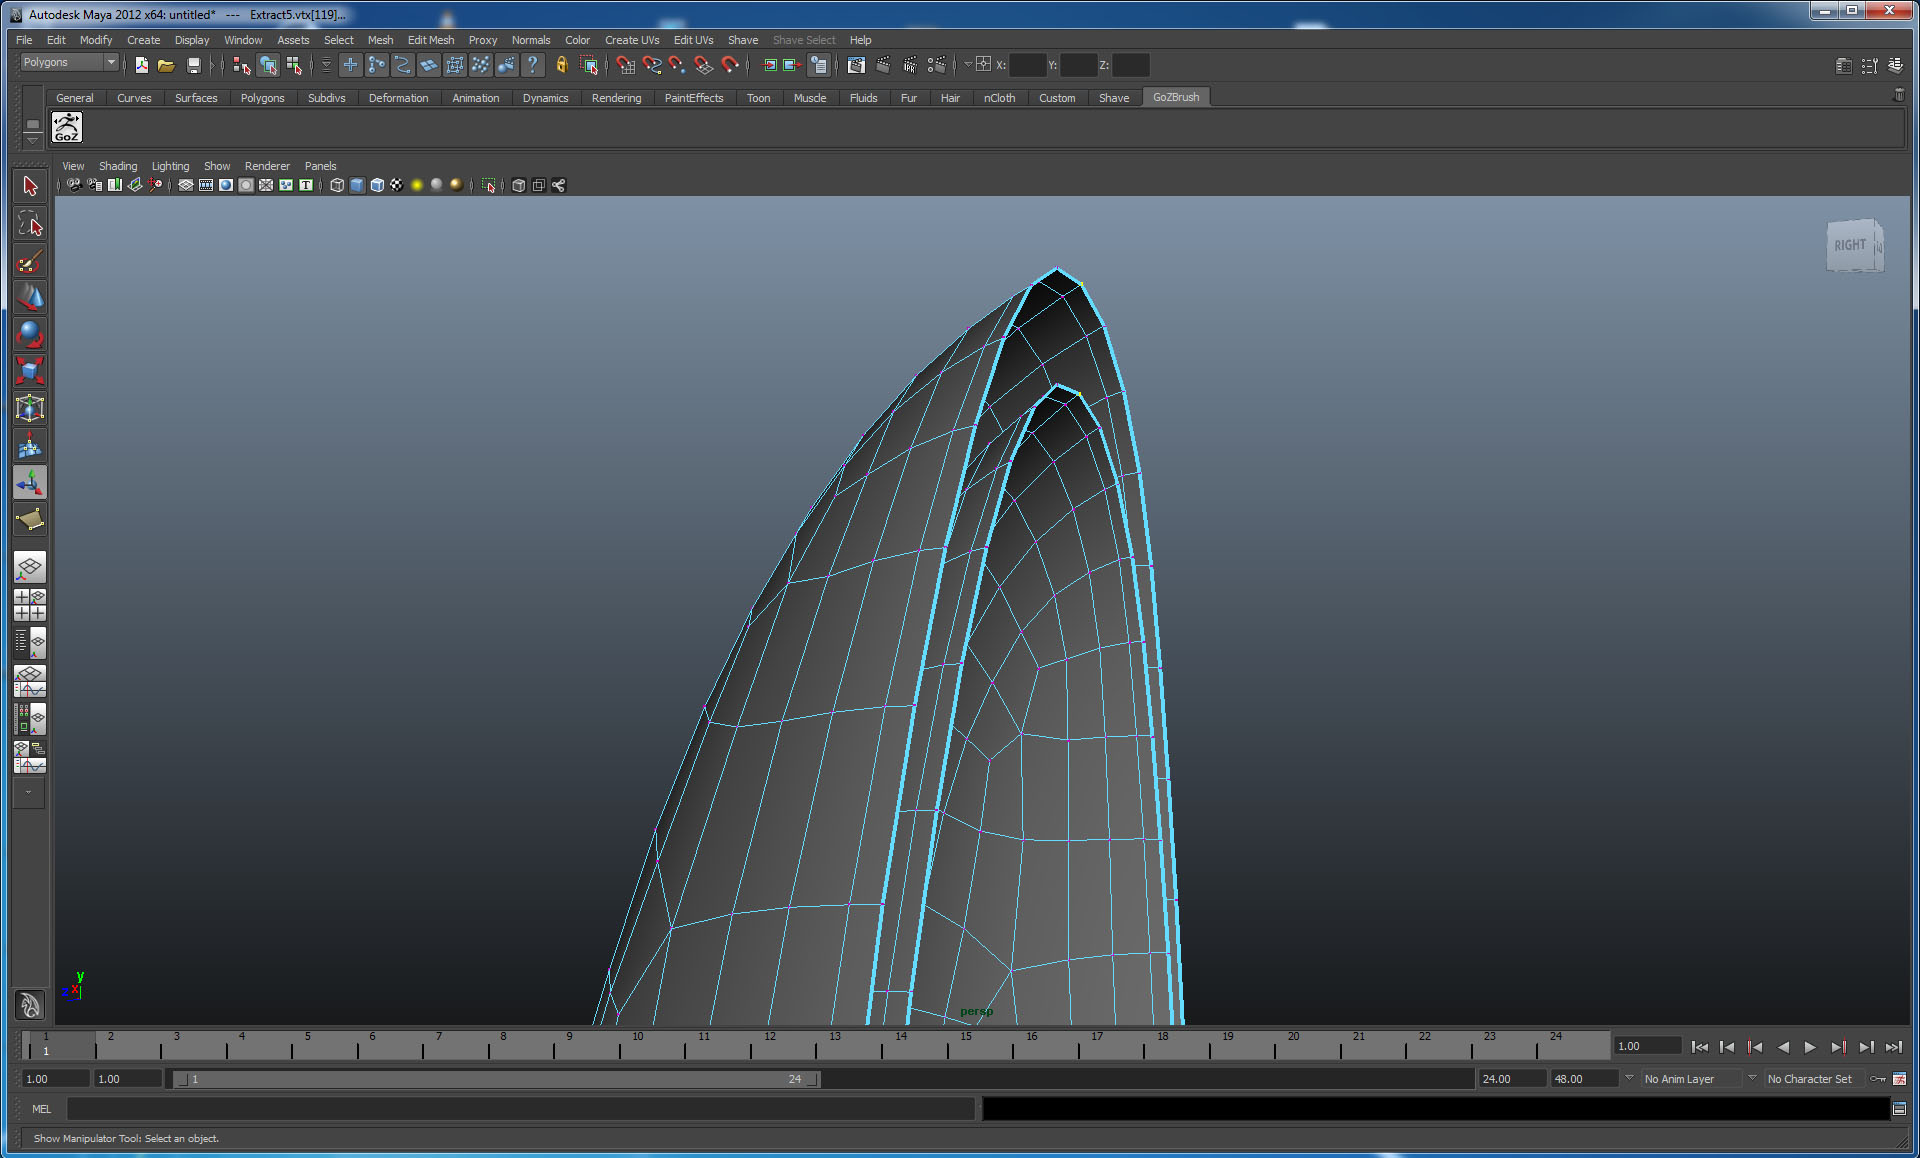Image resolution: width=1920 pixels, height=1158 pixels.
Task: Open Render Settings icon
Action: pos(937,65)
